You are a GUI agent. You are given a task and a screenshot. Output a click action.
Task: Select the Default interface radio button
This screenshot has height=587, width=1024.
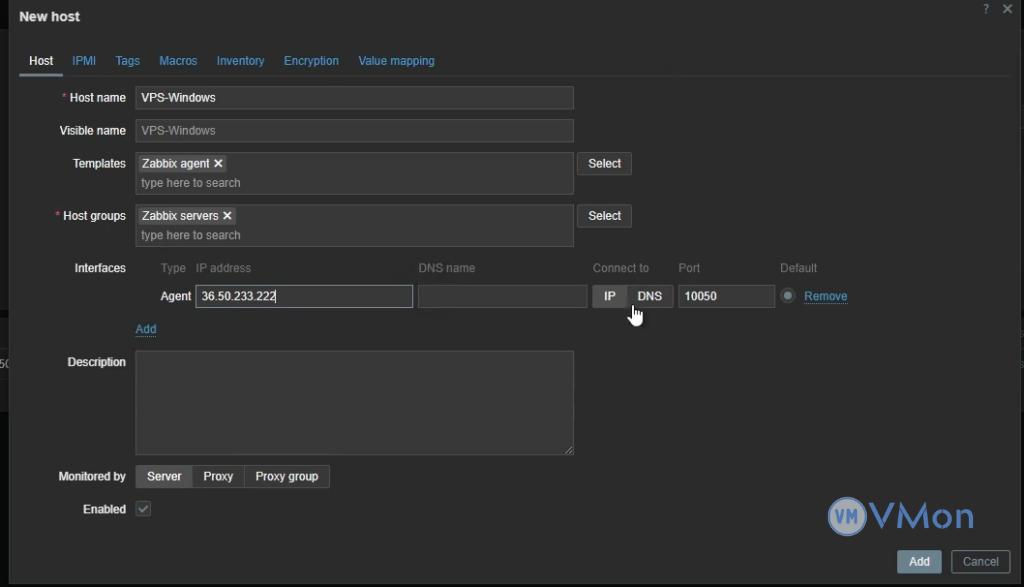click(788, 296)
